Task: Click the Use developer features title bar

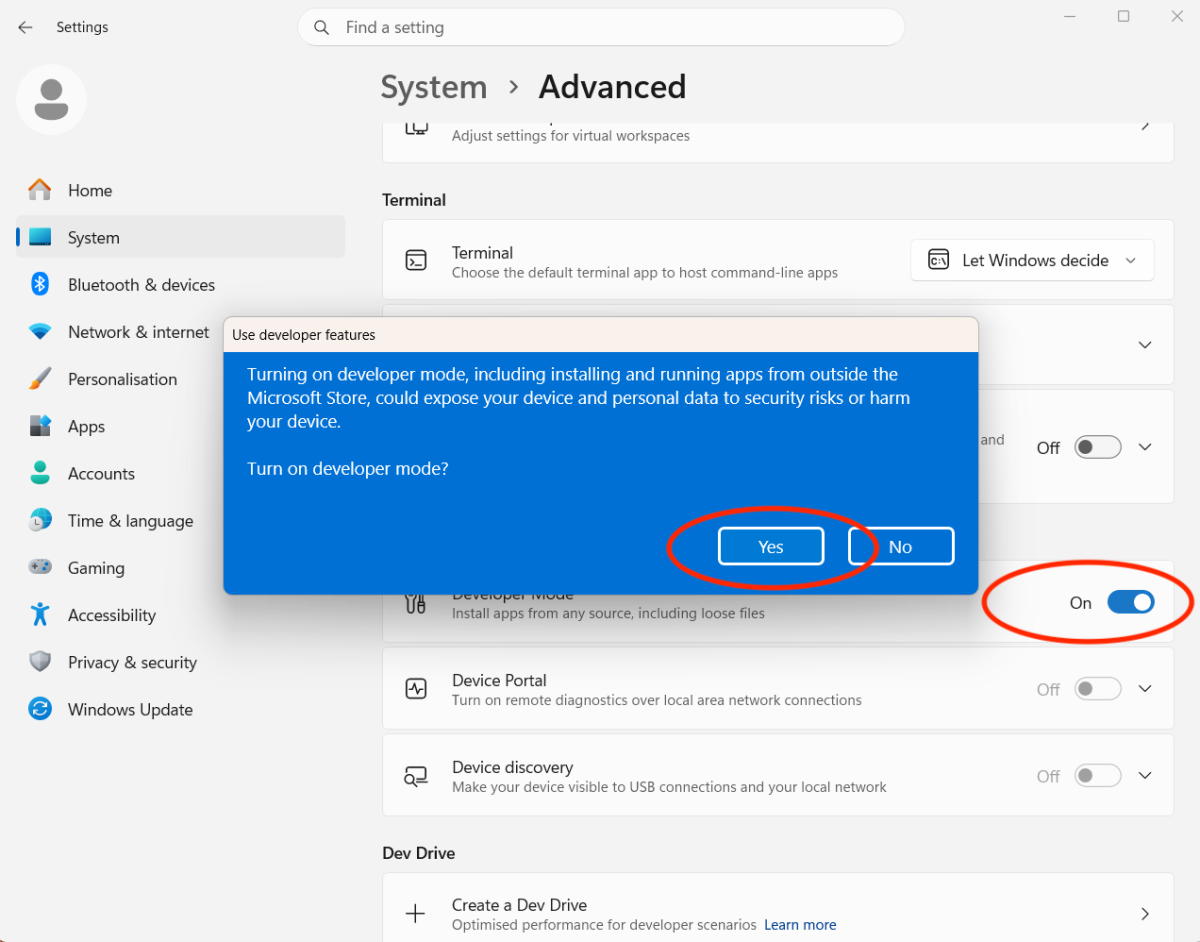Action: pyautogui.click(x=601, y=334)
